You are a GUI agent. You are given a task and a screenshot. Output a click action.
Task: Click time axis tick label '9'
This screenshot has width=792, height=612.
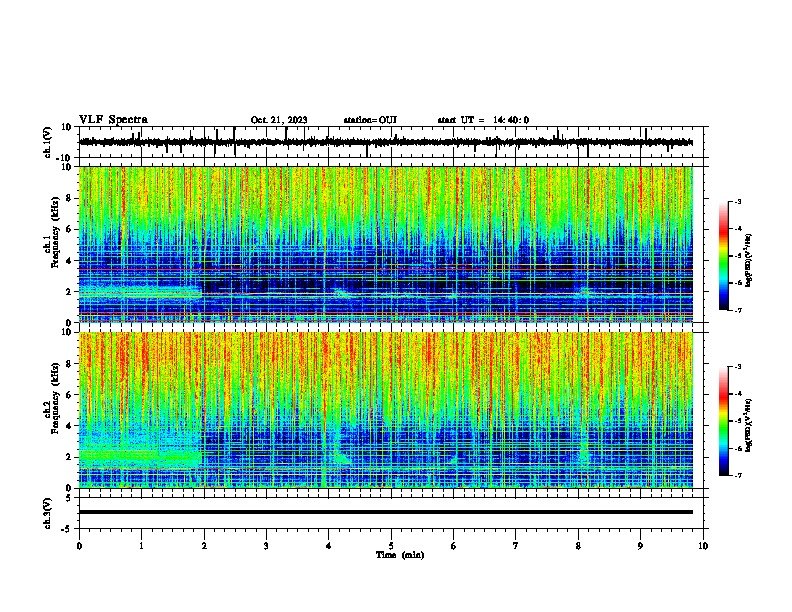640,546
